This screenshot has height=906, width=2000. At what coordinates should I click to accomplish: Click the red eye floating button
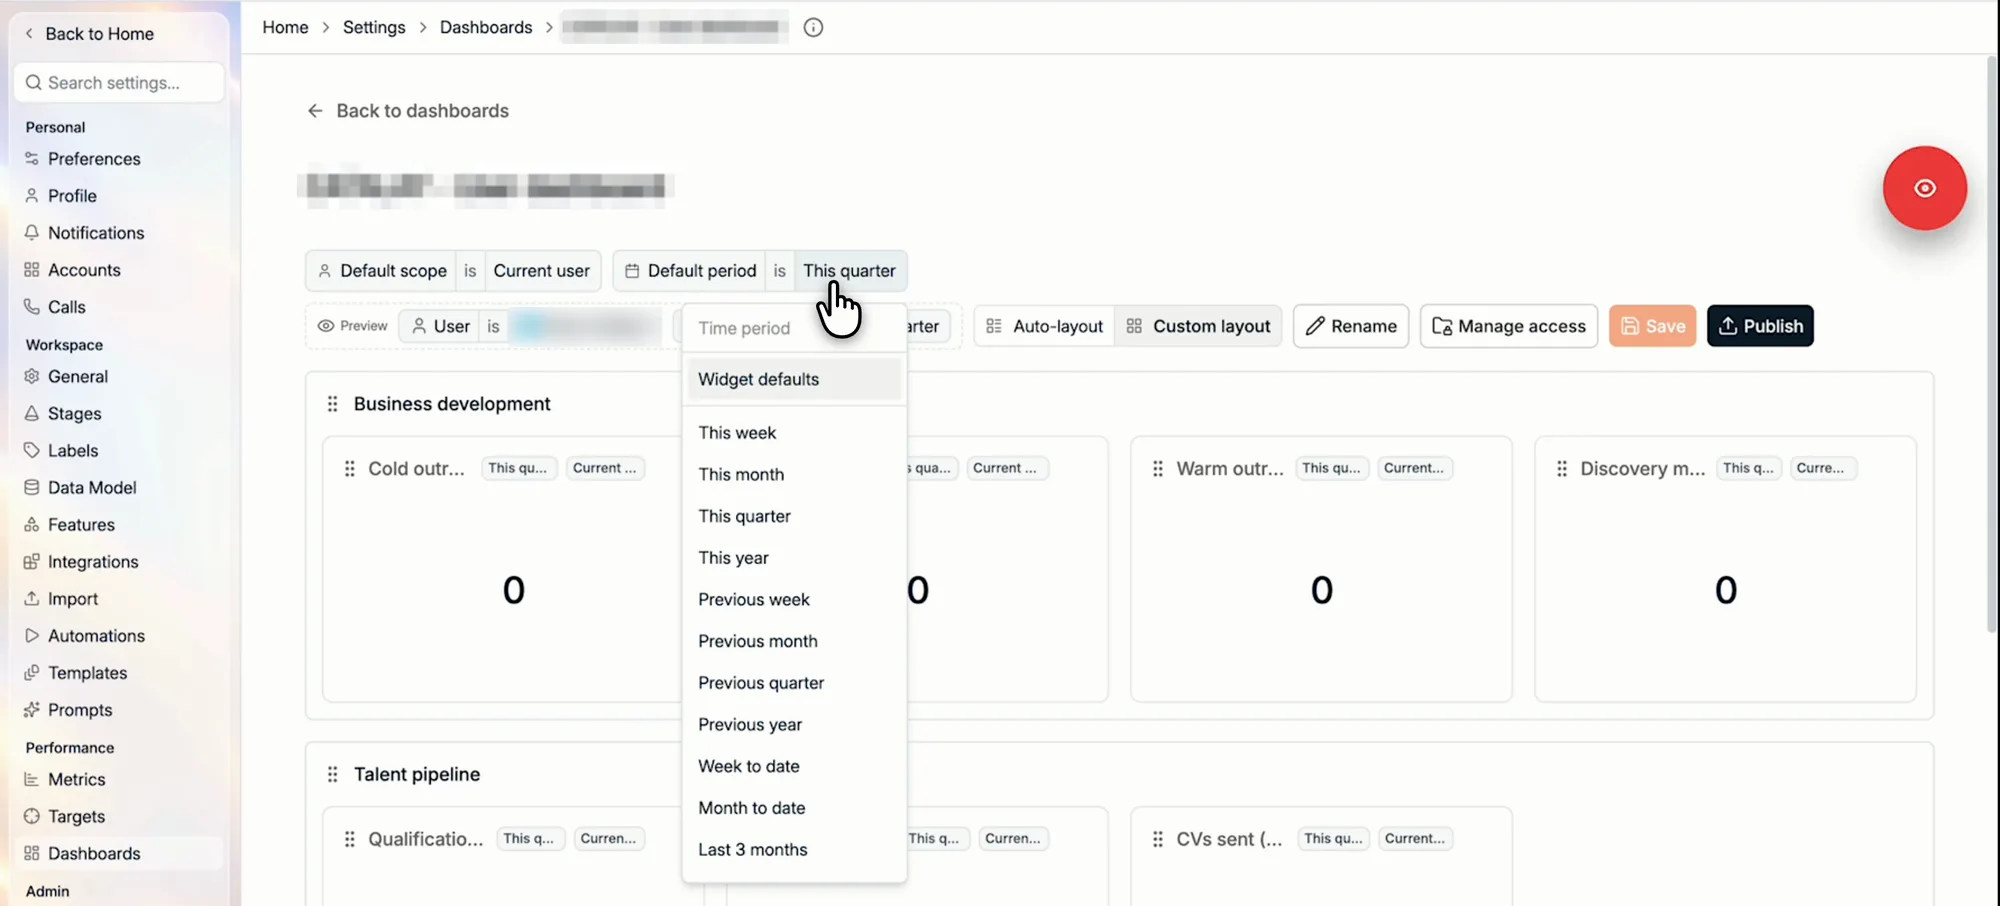click(x=1924, y=188)
